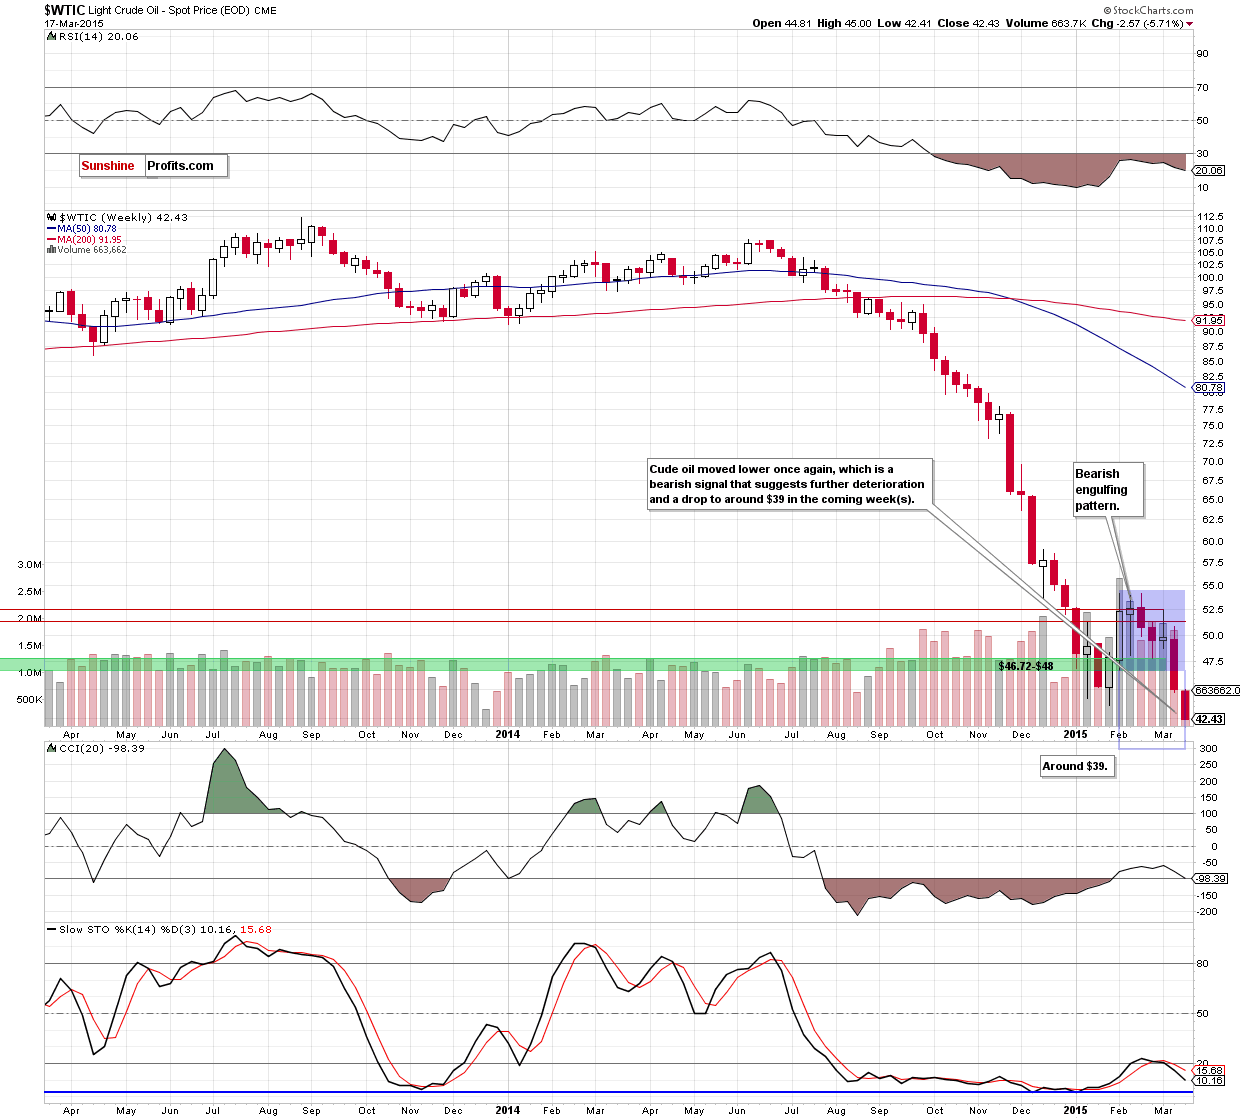
Task: Click the $WTIC ticker symbol in the title
Action: click(65, 10)
